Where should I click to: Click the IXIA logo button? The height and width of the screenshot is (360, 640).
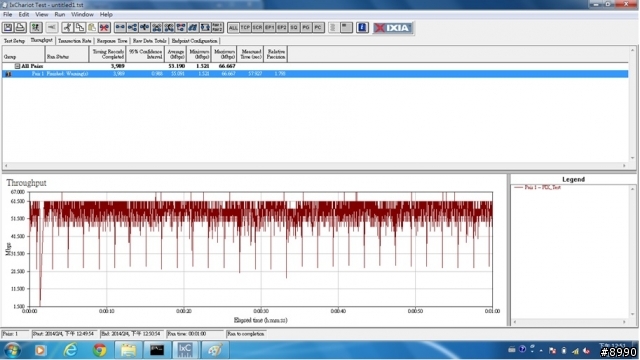[393, 27]
